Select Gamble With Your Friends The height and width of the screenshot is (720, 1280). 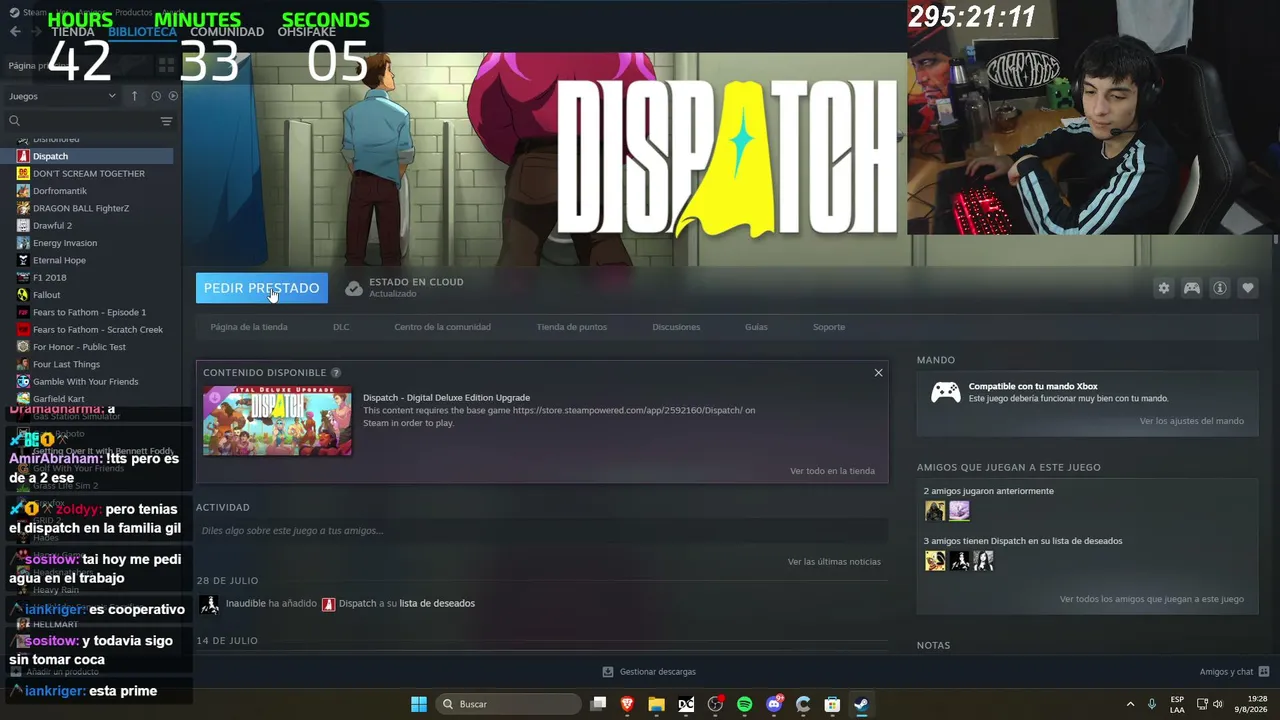click(x=86, y=382)
